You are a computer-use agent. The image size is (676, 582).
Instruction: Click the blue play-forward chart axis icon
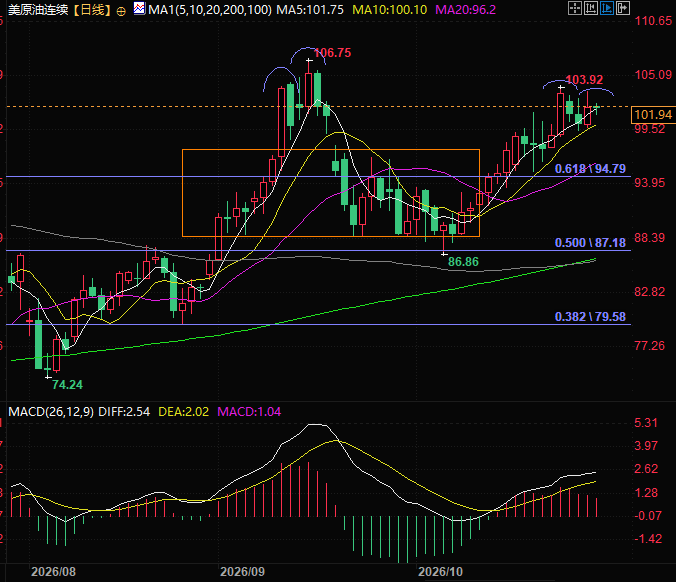point(607,8)
